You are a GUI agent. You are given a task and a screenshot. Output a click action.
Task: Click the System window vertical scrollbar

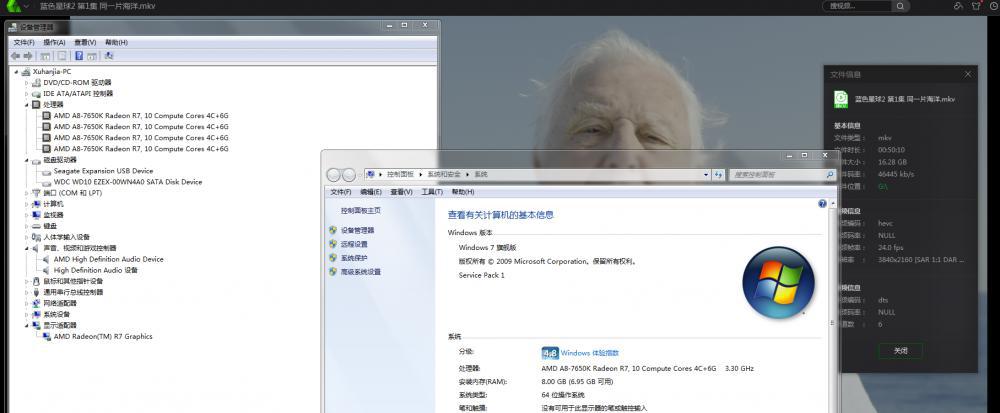click(x=832, y=306)
